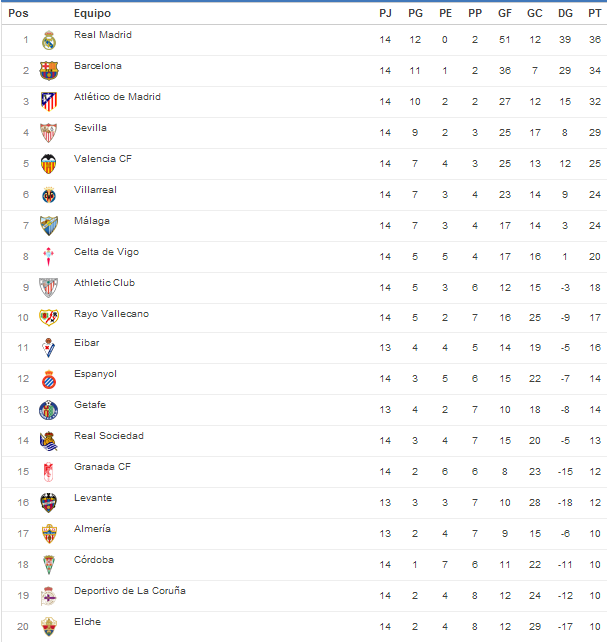Click the Barcelona club crest
The image size is (607, 642).
pyautogui.click(x=49, y=70)
